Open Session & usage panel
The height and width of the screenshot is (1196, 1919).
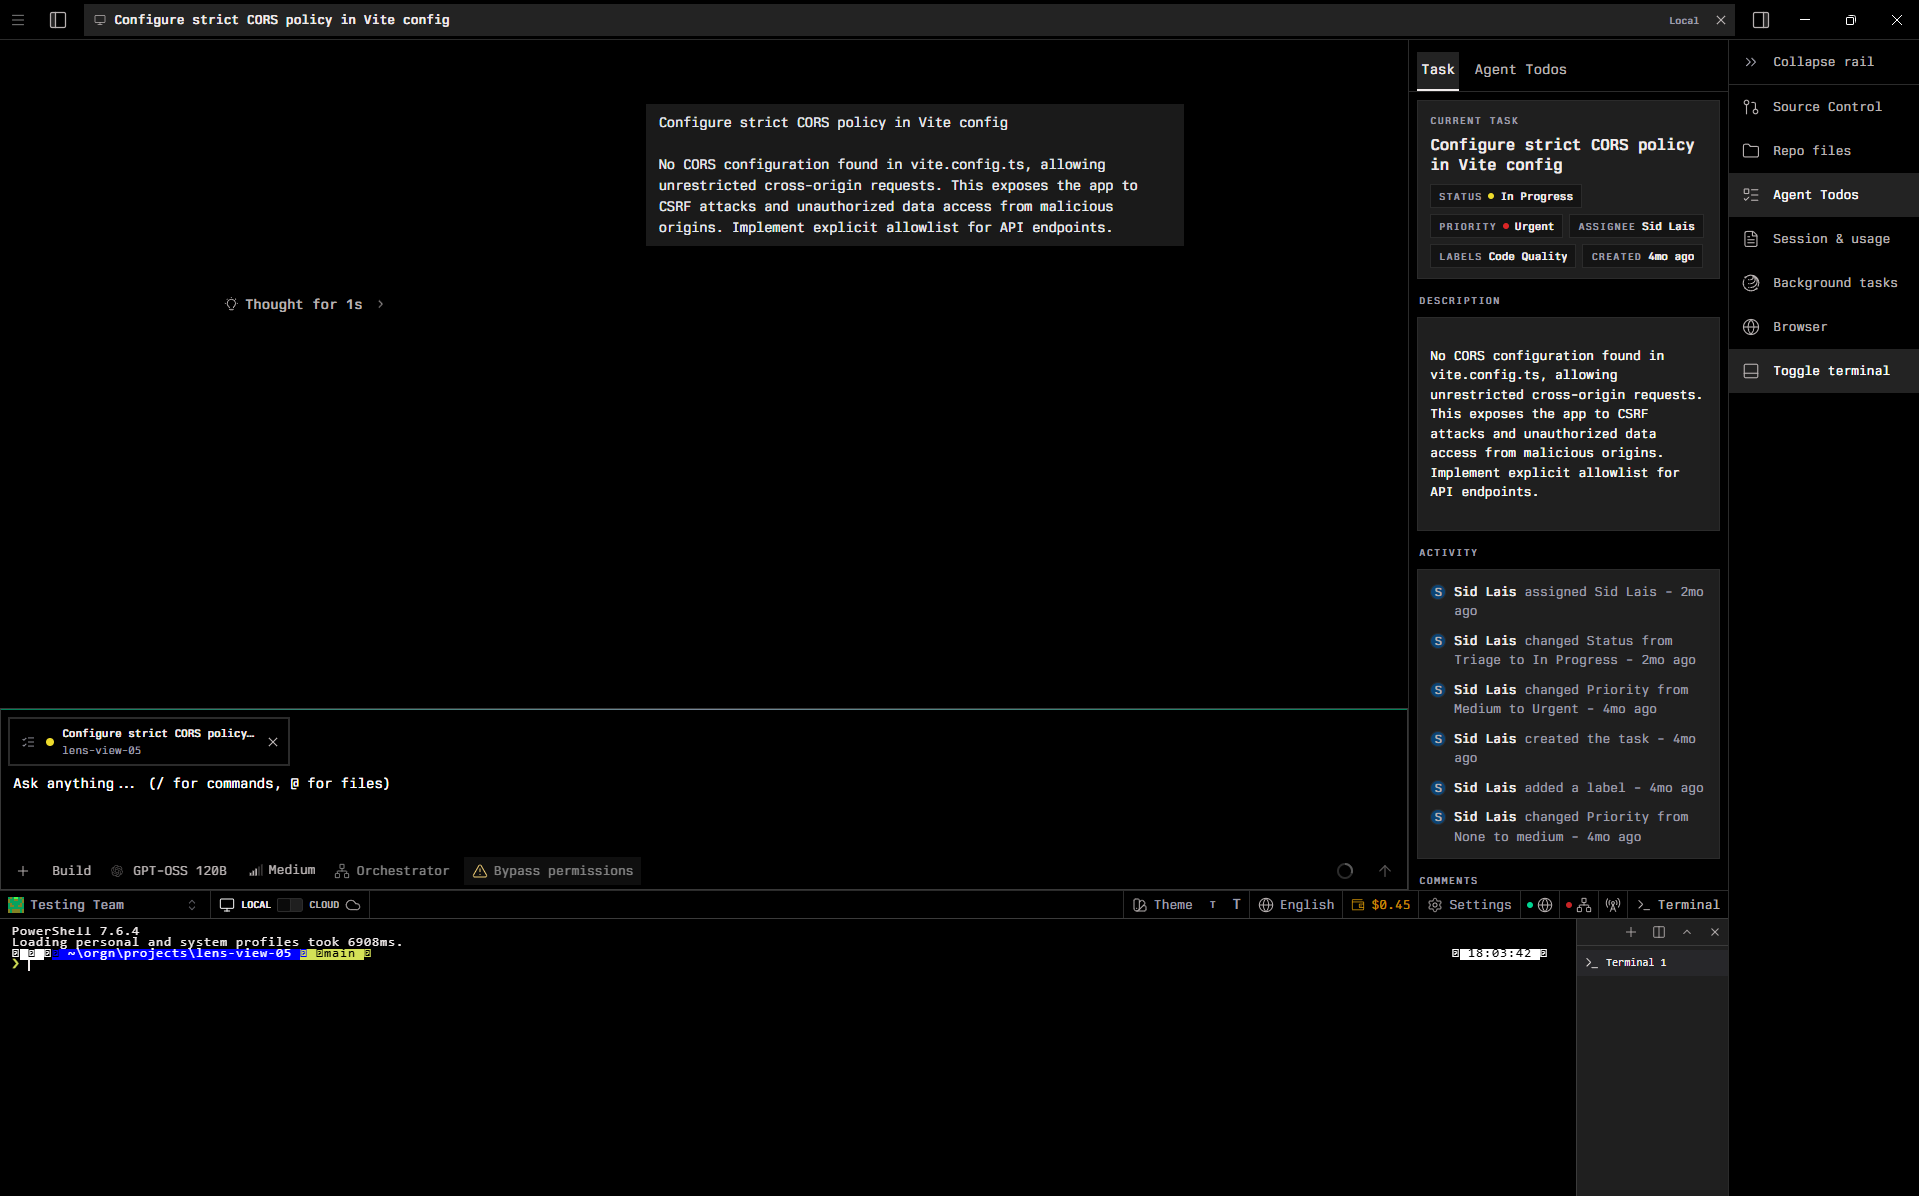[x=1823, y=239]
